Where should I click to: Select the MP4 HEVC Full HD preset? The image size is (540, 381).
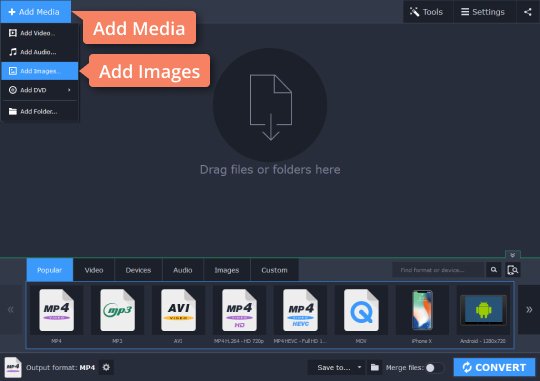[300, 315]
